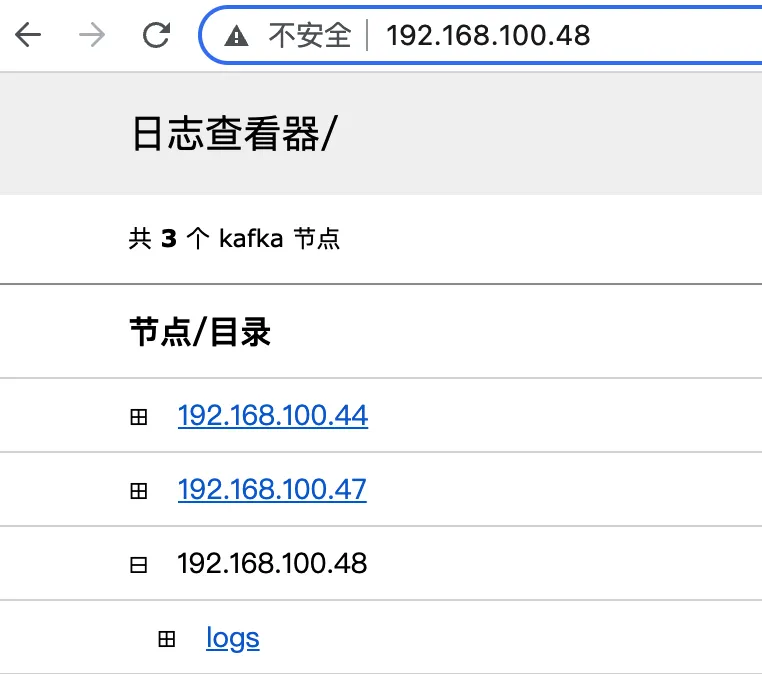Viewport: 762px width, 674px height.
Task: Select the 192.168.100.48 node label in tree
Action: pos(272,563)
